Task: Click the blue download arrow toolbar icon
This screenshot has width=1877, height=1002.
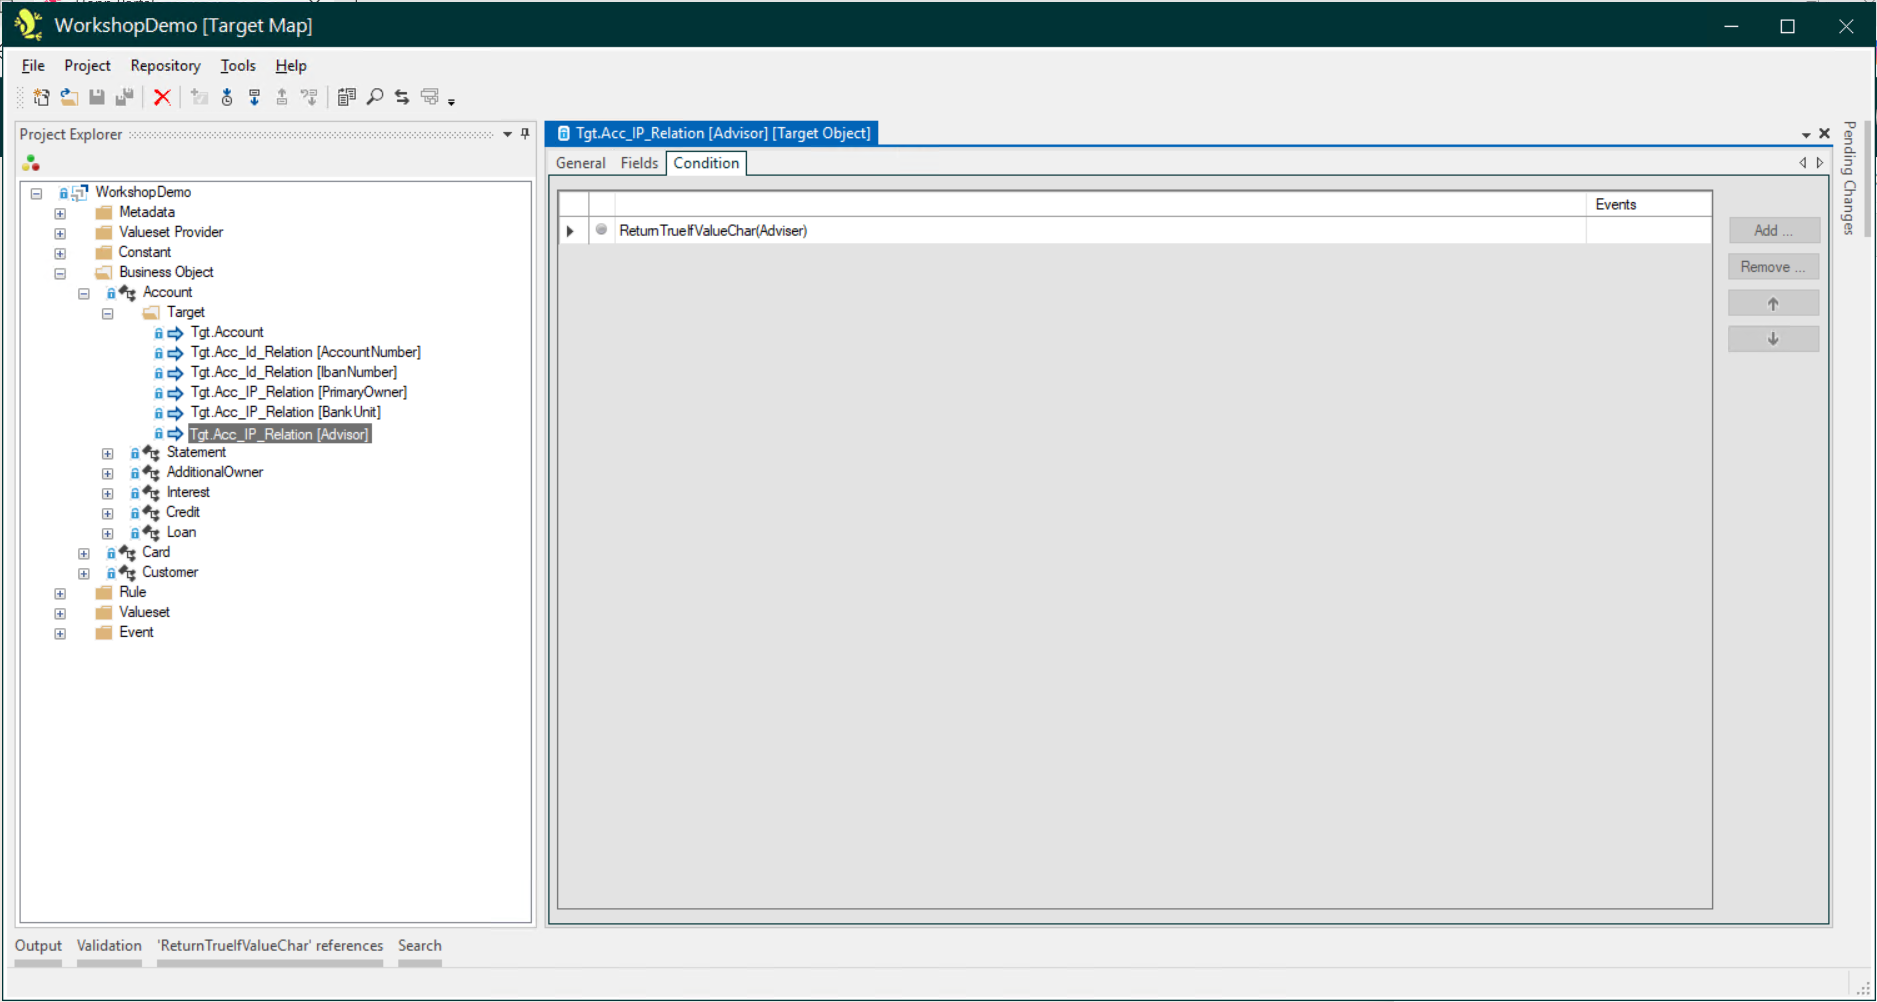Action: (255, 97)
